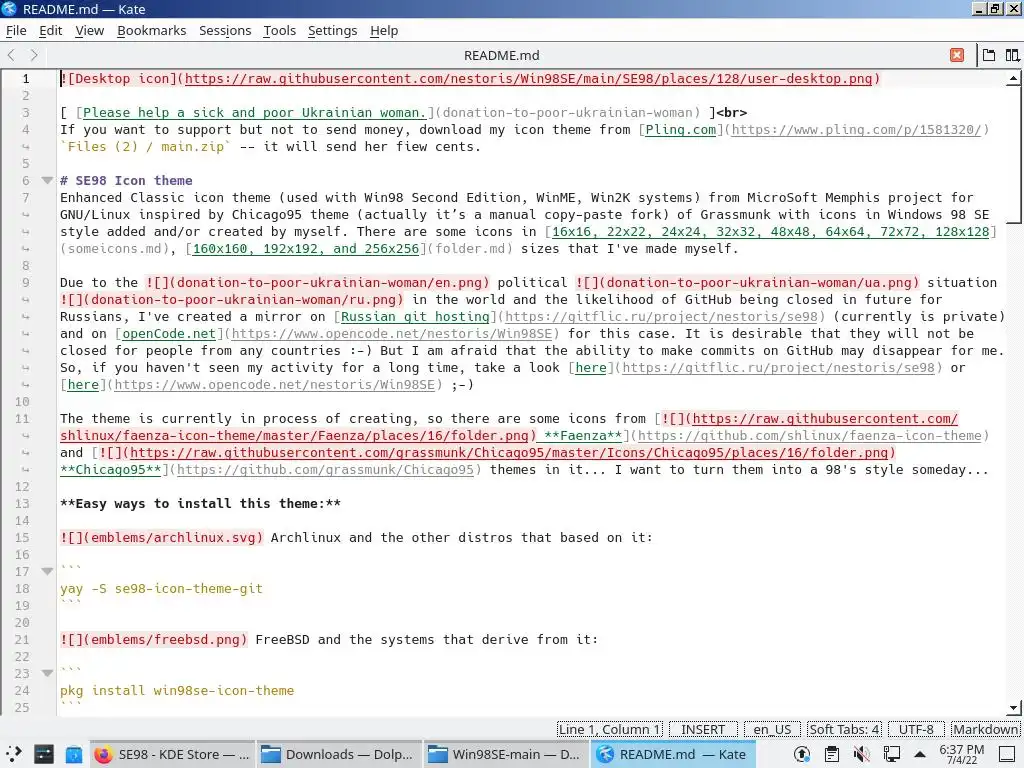Open the network tray icon
1024x768 pixels.
pyautogui.click(x=891, y=754)
